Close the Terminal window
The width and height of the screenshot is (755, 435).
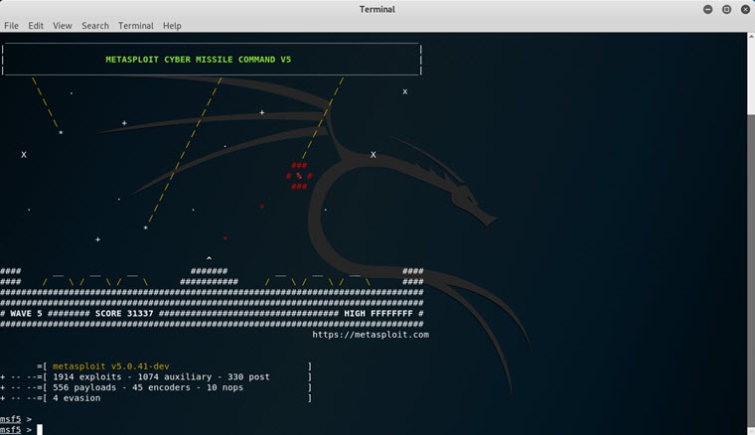(745, 9)
